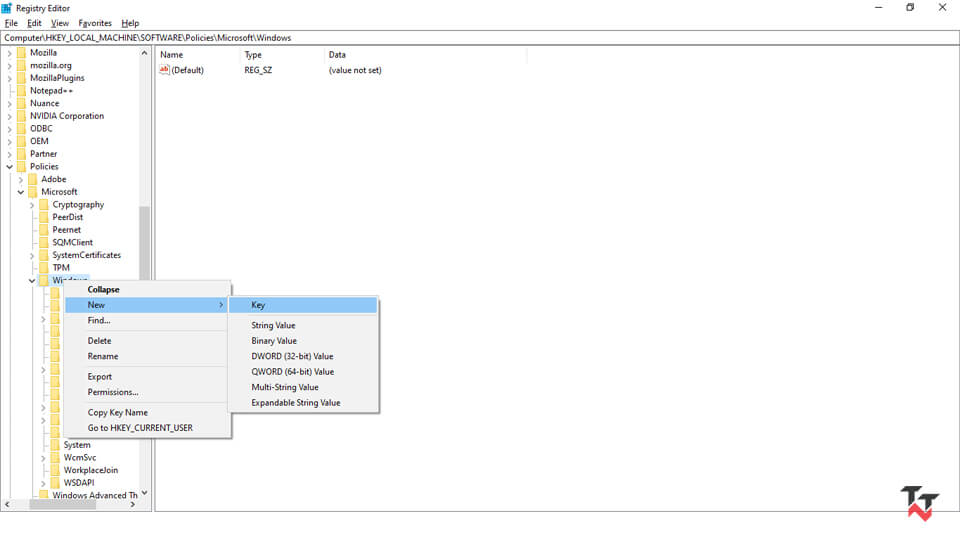Select Copy Key Name
The height and width of the screenshot is (540, 960).
[x=147, y=413]
